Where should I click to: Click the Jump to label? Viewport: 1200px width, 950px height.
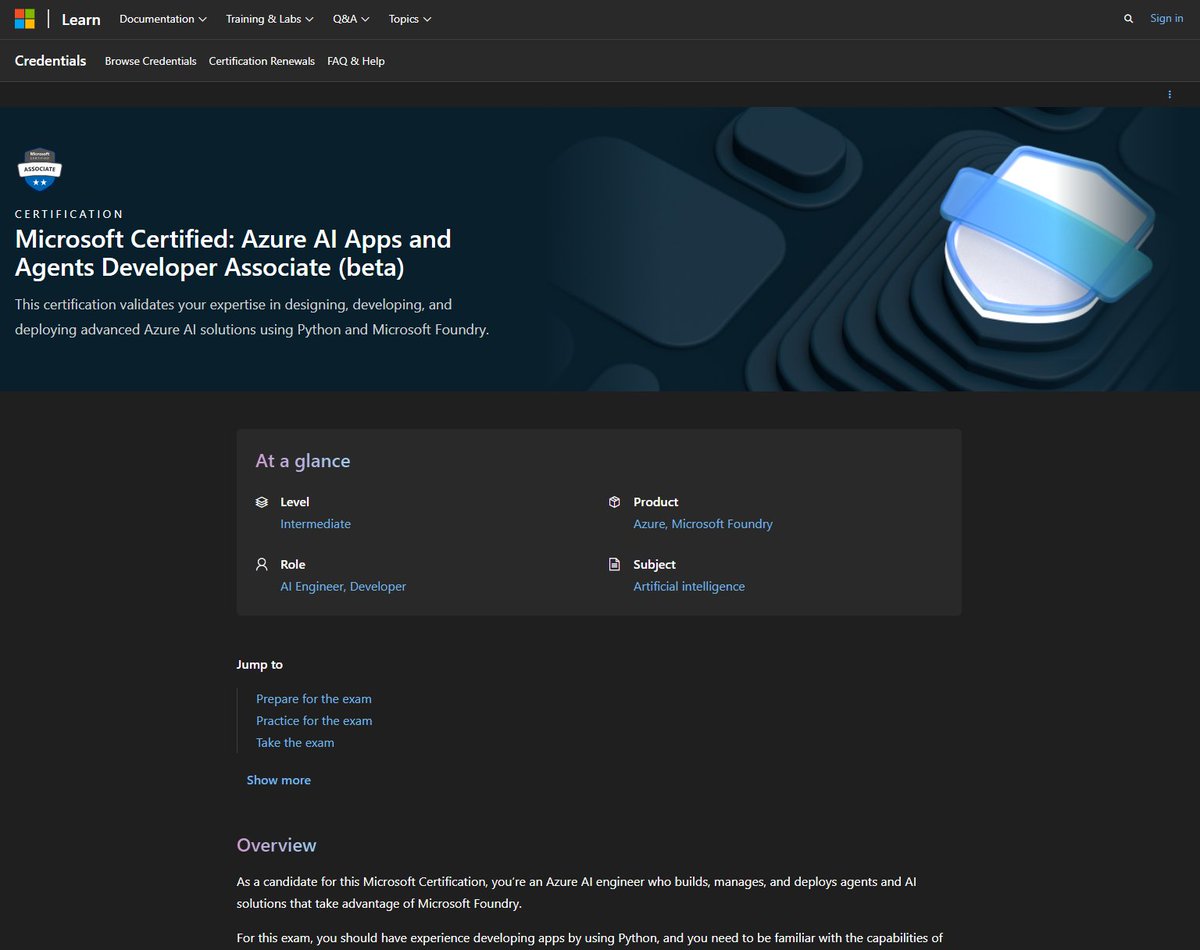pos(259,664)
